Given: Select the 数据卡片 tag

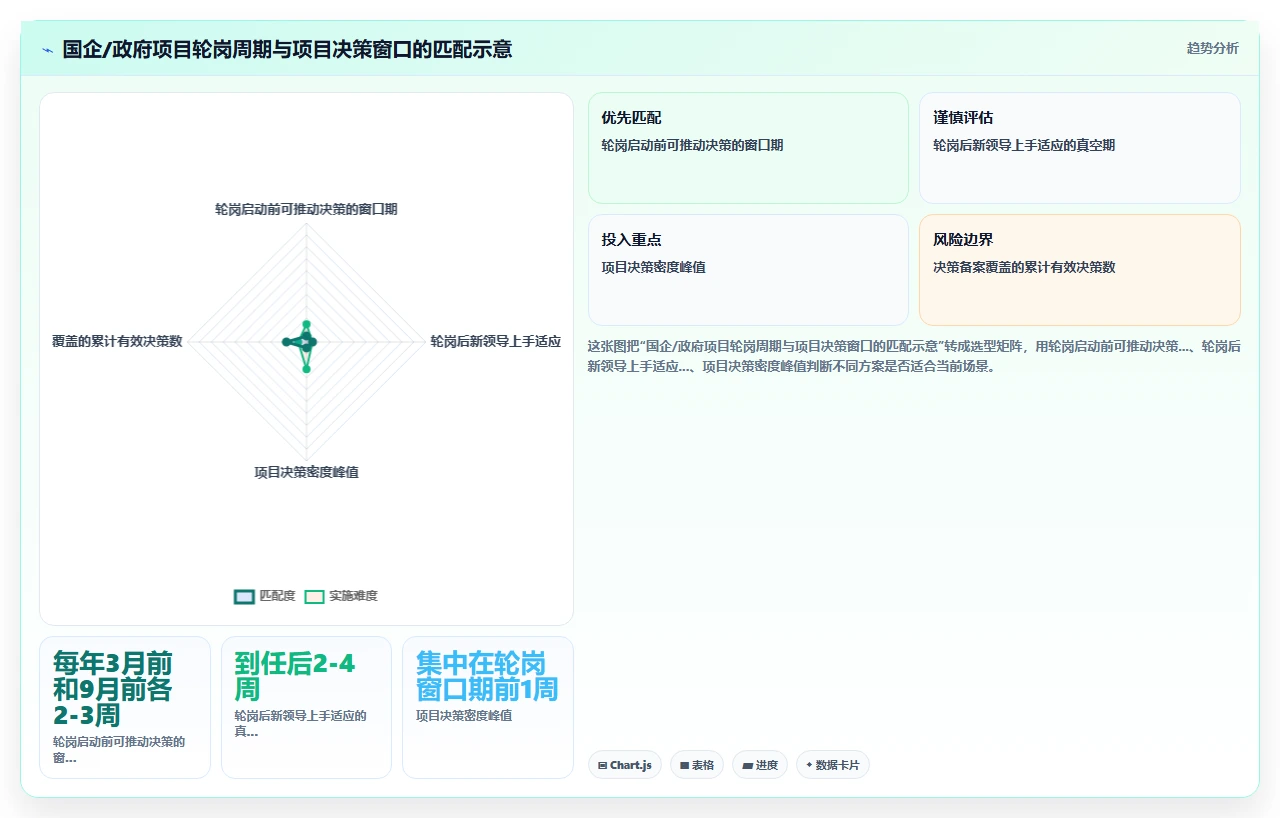Looking at the screenshot, I should click(833, 765).
